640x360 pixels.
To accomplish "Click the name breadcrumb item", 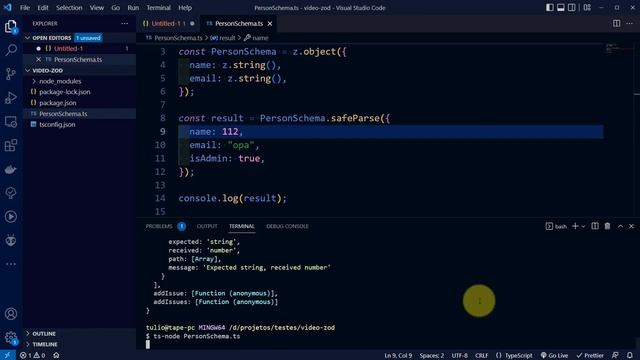I will 256,38.
